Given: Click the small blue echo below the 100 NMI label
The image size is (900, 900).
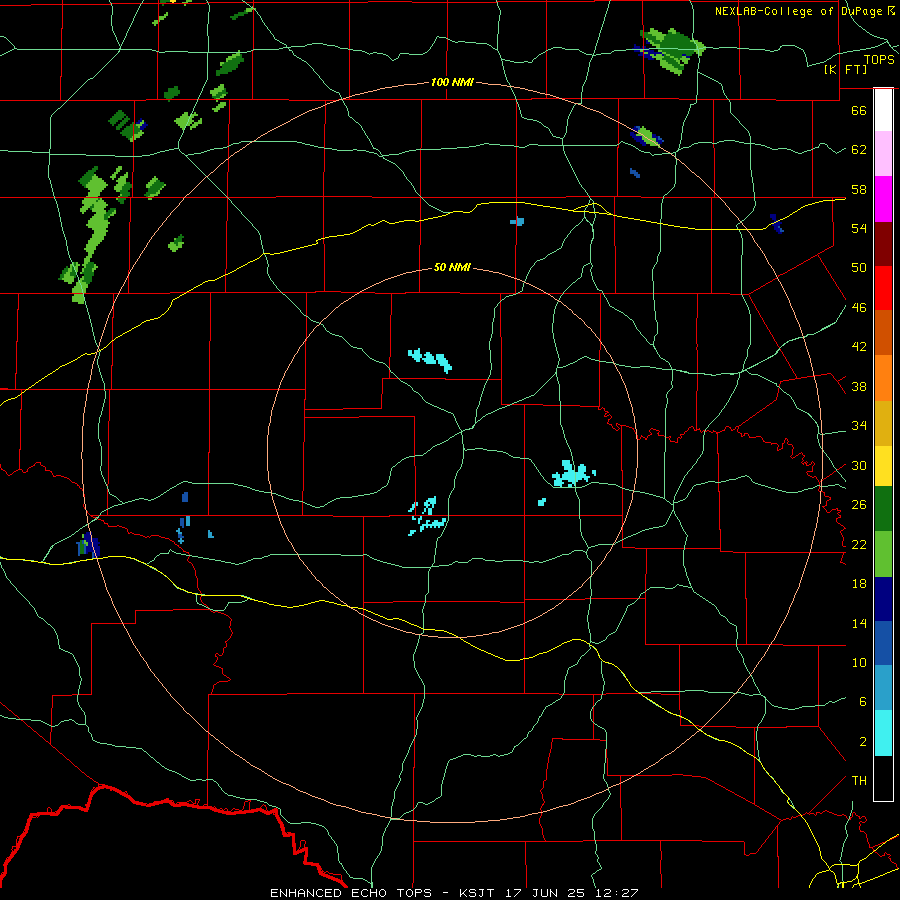Looking at the screenshot, I should pyautogui.click(x=517, y=221).
